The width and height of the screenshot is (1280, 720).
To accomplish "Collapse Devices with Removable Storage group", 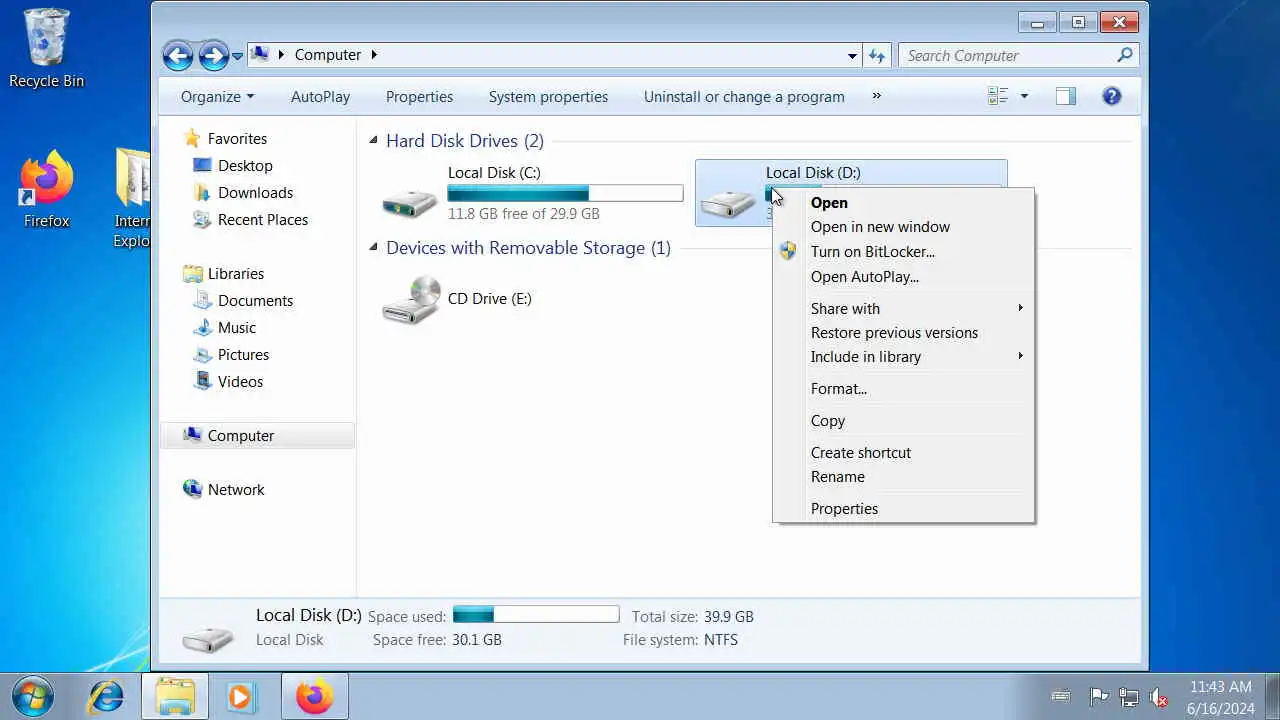I will pos(374,248).
